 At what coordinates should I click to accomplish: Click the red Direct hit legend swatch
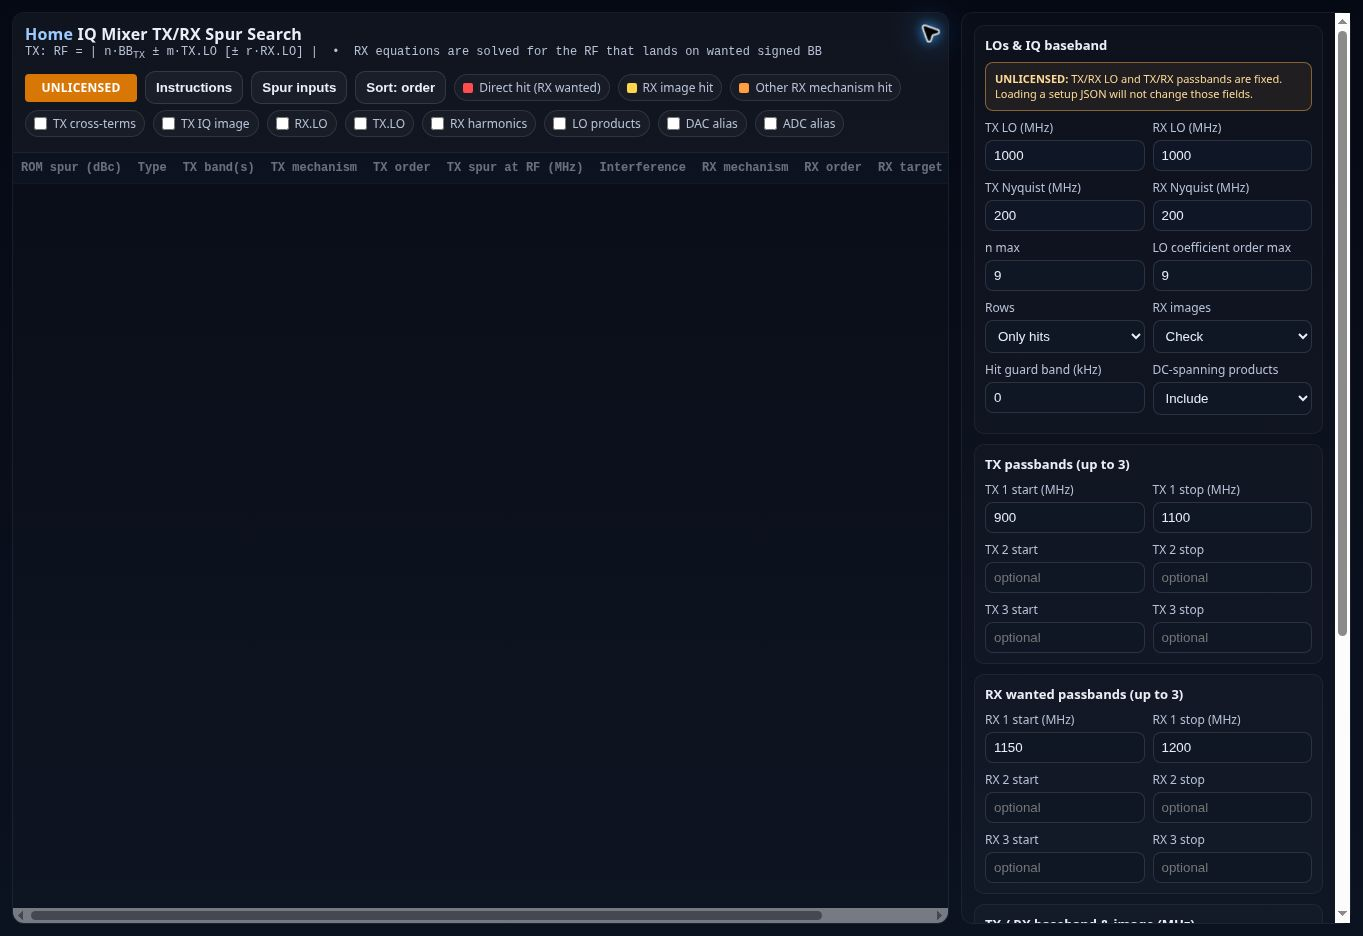click(467, 88)
